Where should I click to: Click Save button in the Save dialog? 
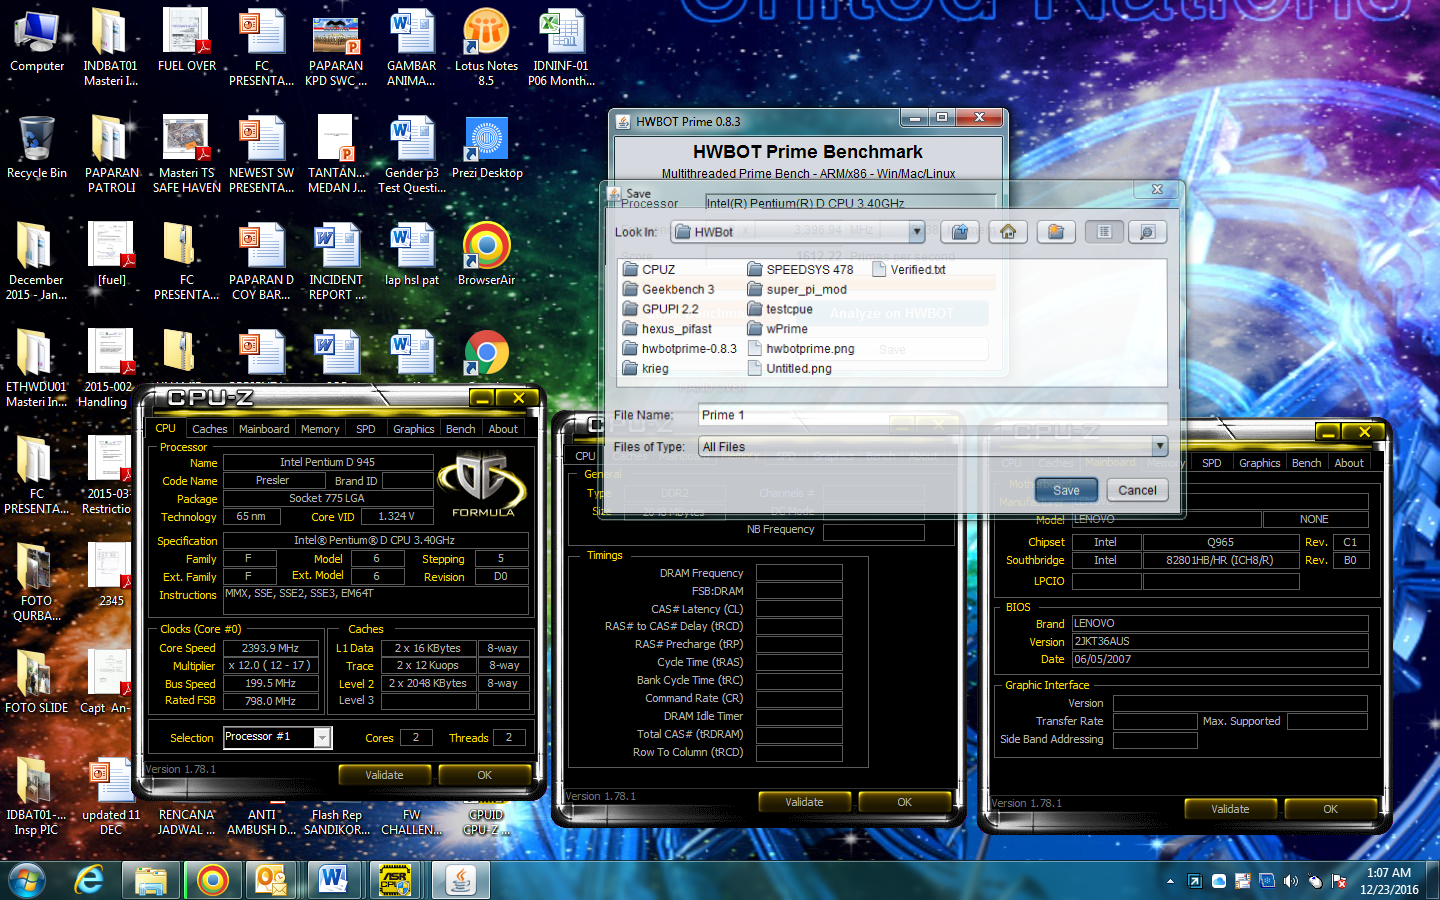[1066, 490]
